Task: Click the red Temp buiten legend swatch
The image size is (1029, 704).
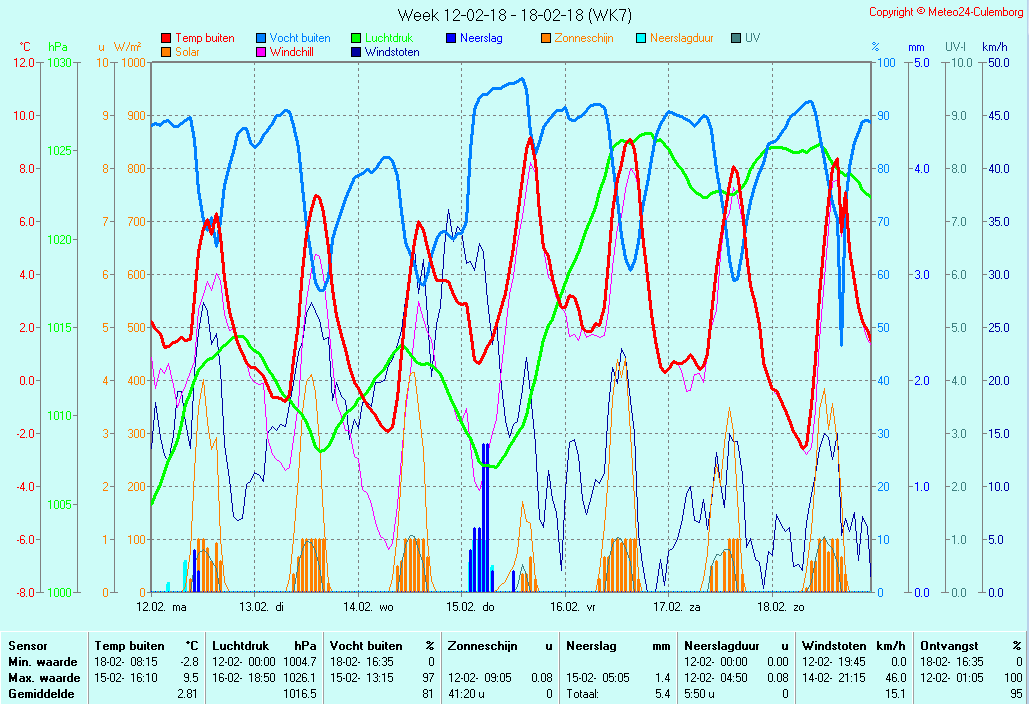Action: 166,38
